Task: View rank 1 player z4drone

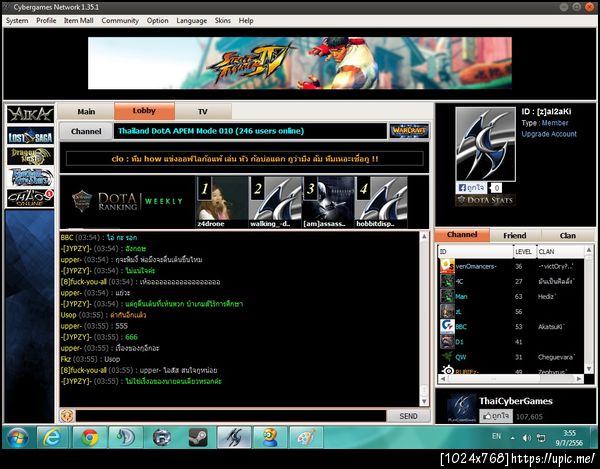Action: [x=222, y=202]
